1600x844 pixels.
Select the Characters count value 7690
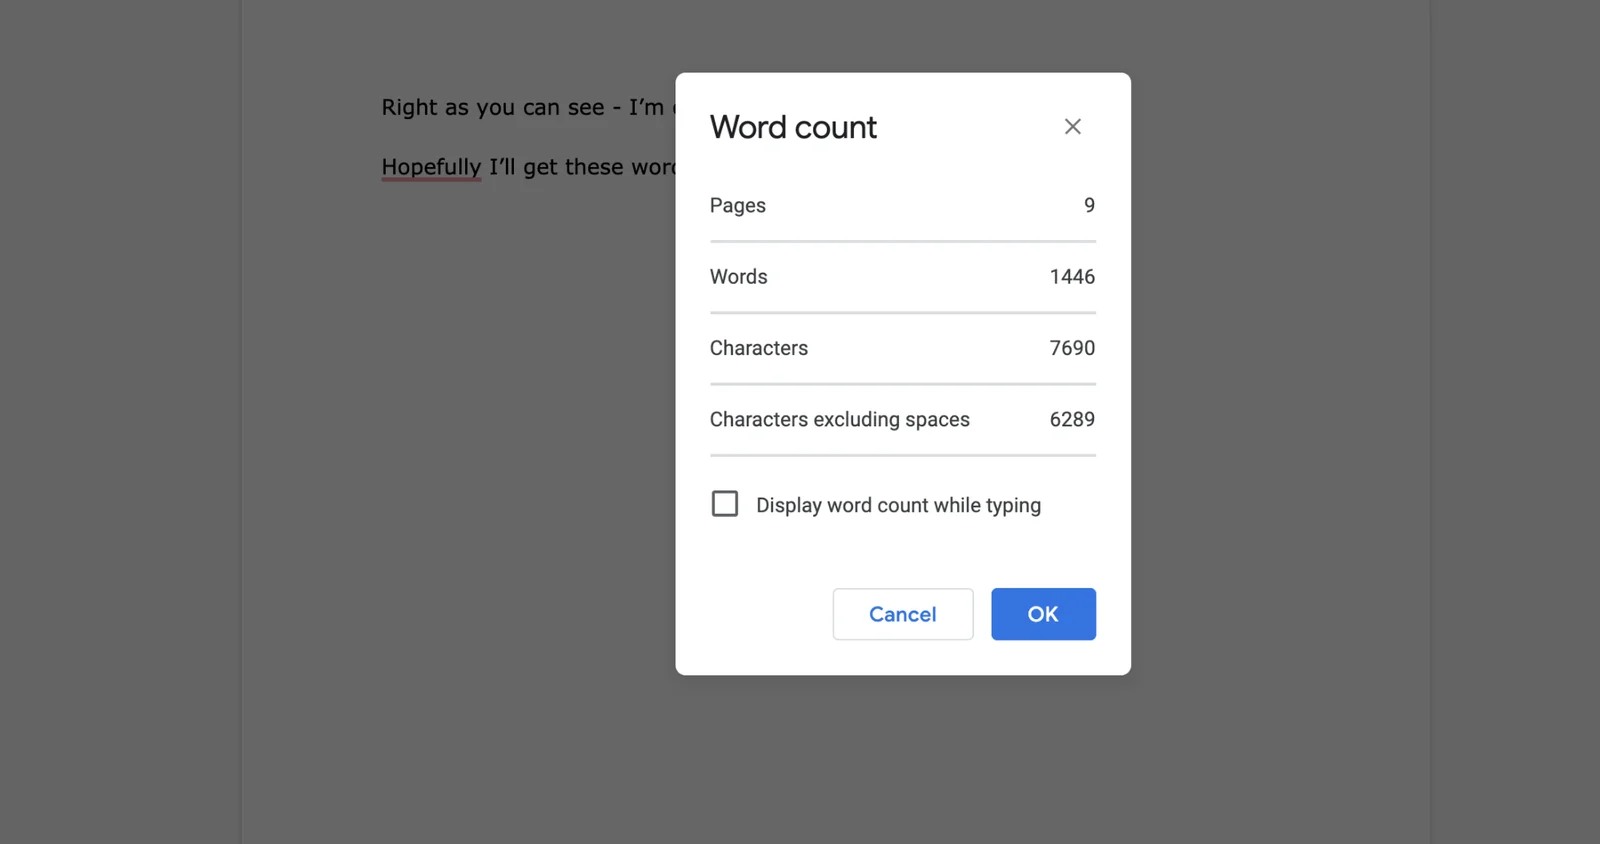tap(1072, 348)
